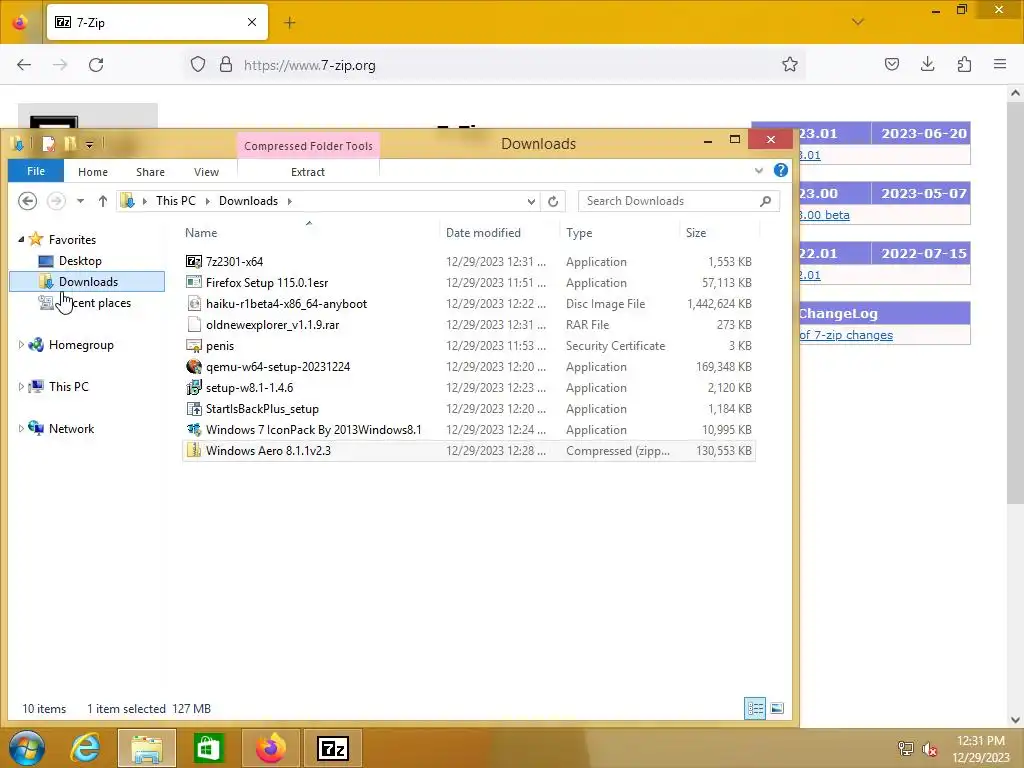Open the Extract ribbon tab

tap(308, 172)
